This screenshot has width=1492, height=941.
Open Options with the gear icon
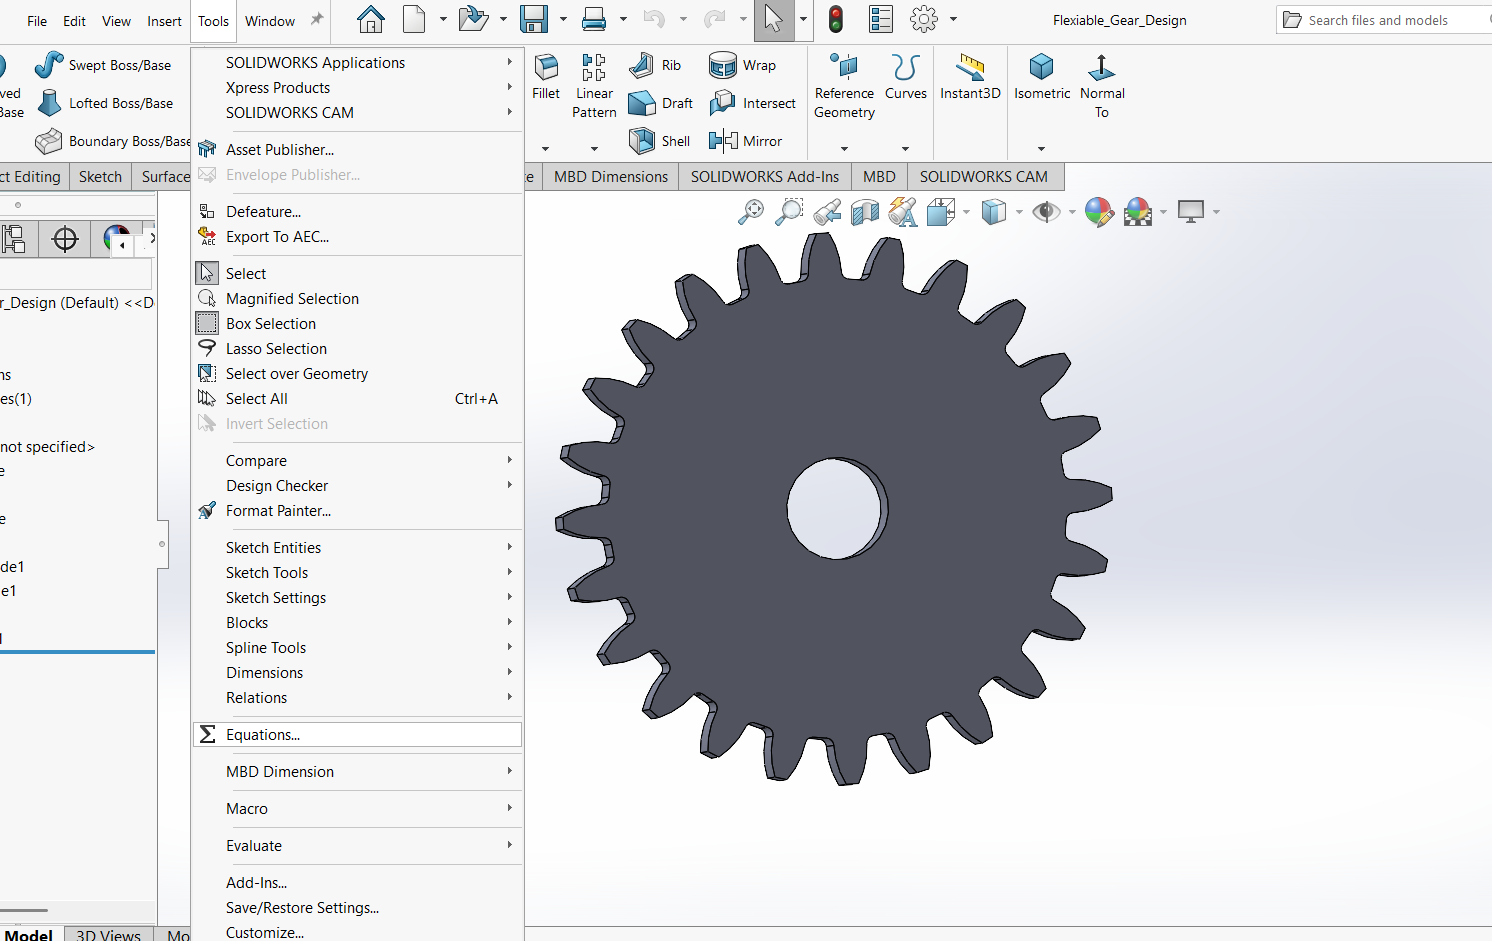click(924, 19)
